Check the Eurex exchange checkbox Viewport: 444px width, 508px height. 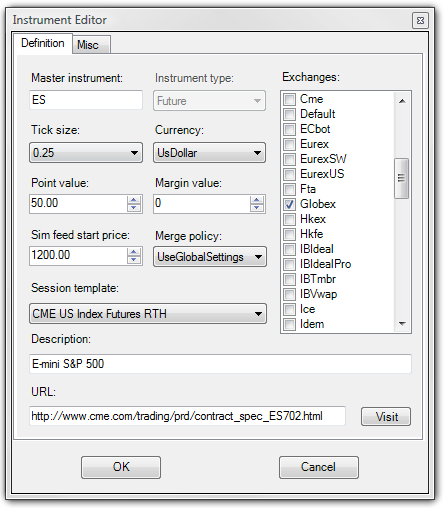pyautogui.click(x=289, y=144)
